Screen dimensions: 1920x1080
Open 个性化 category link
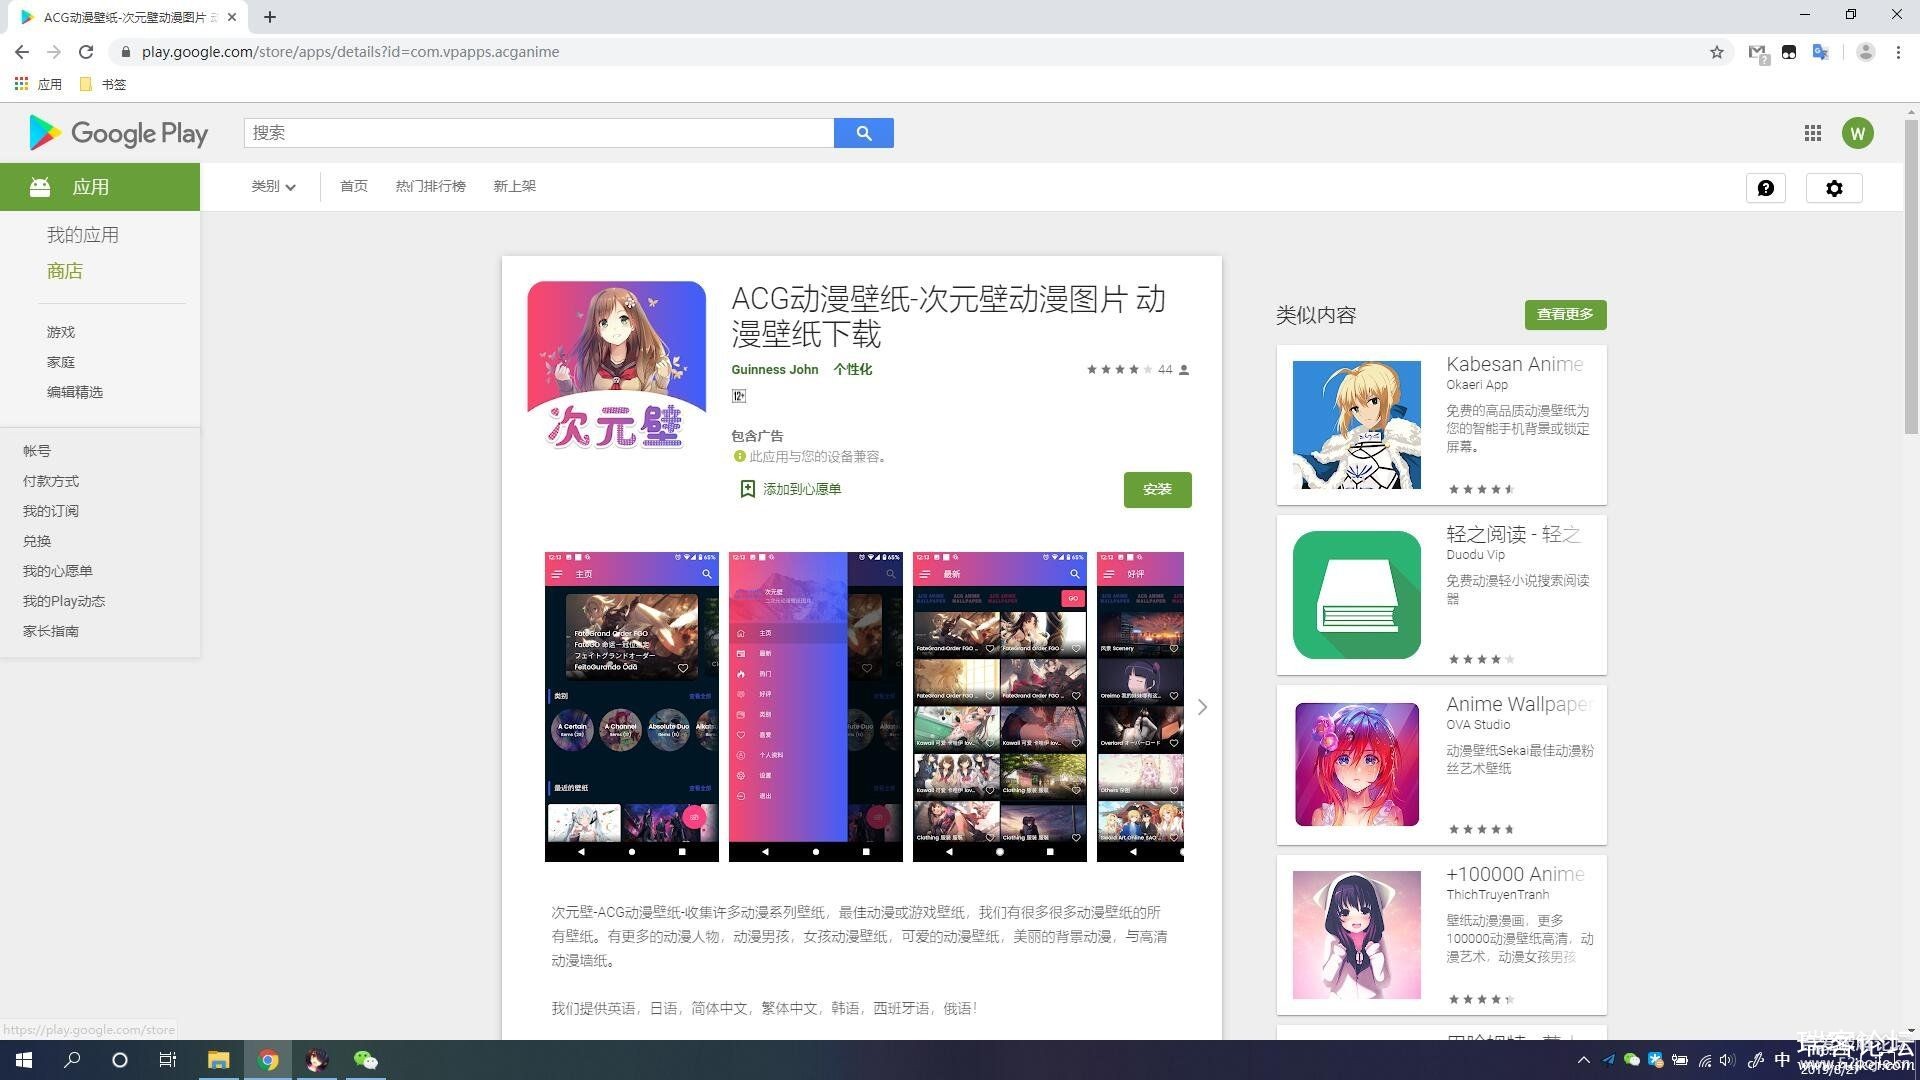tap(853, 370)
